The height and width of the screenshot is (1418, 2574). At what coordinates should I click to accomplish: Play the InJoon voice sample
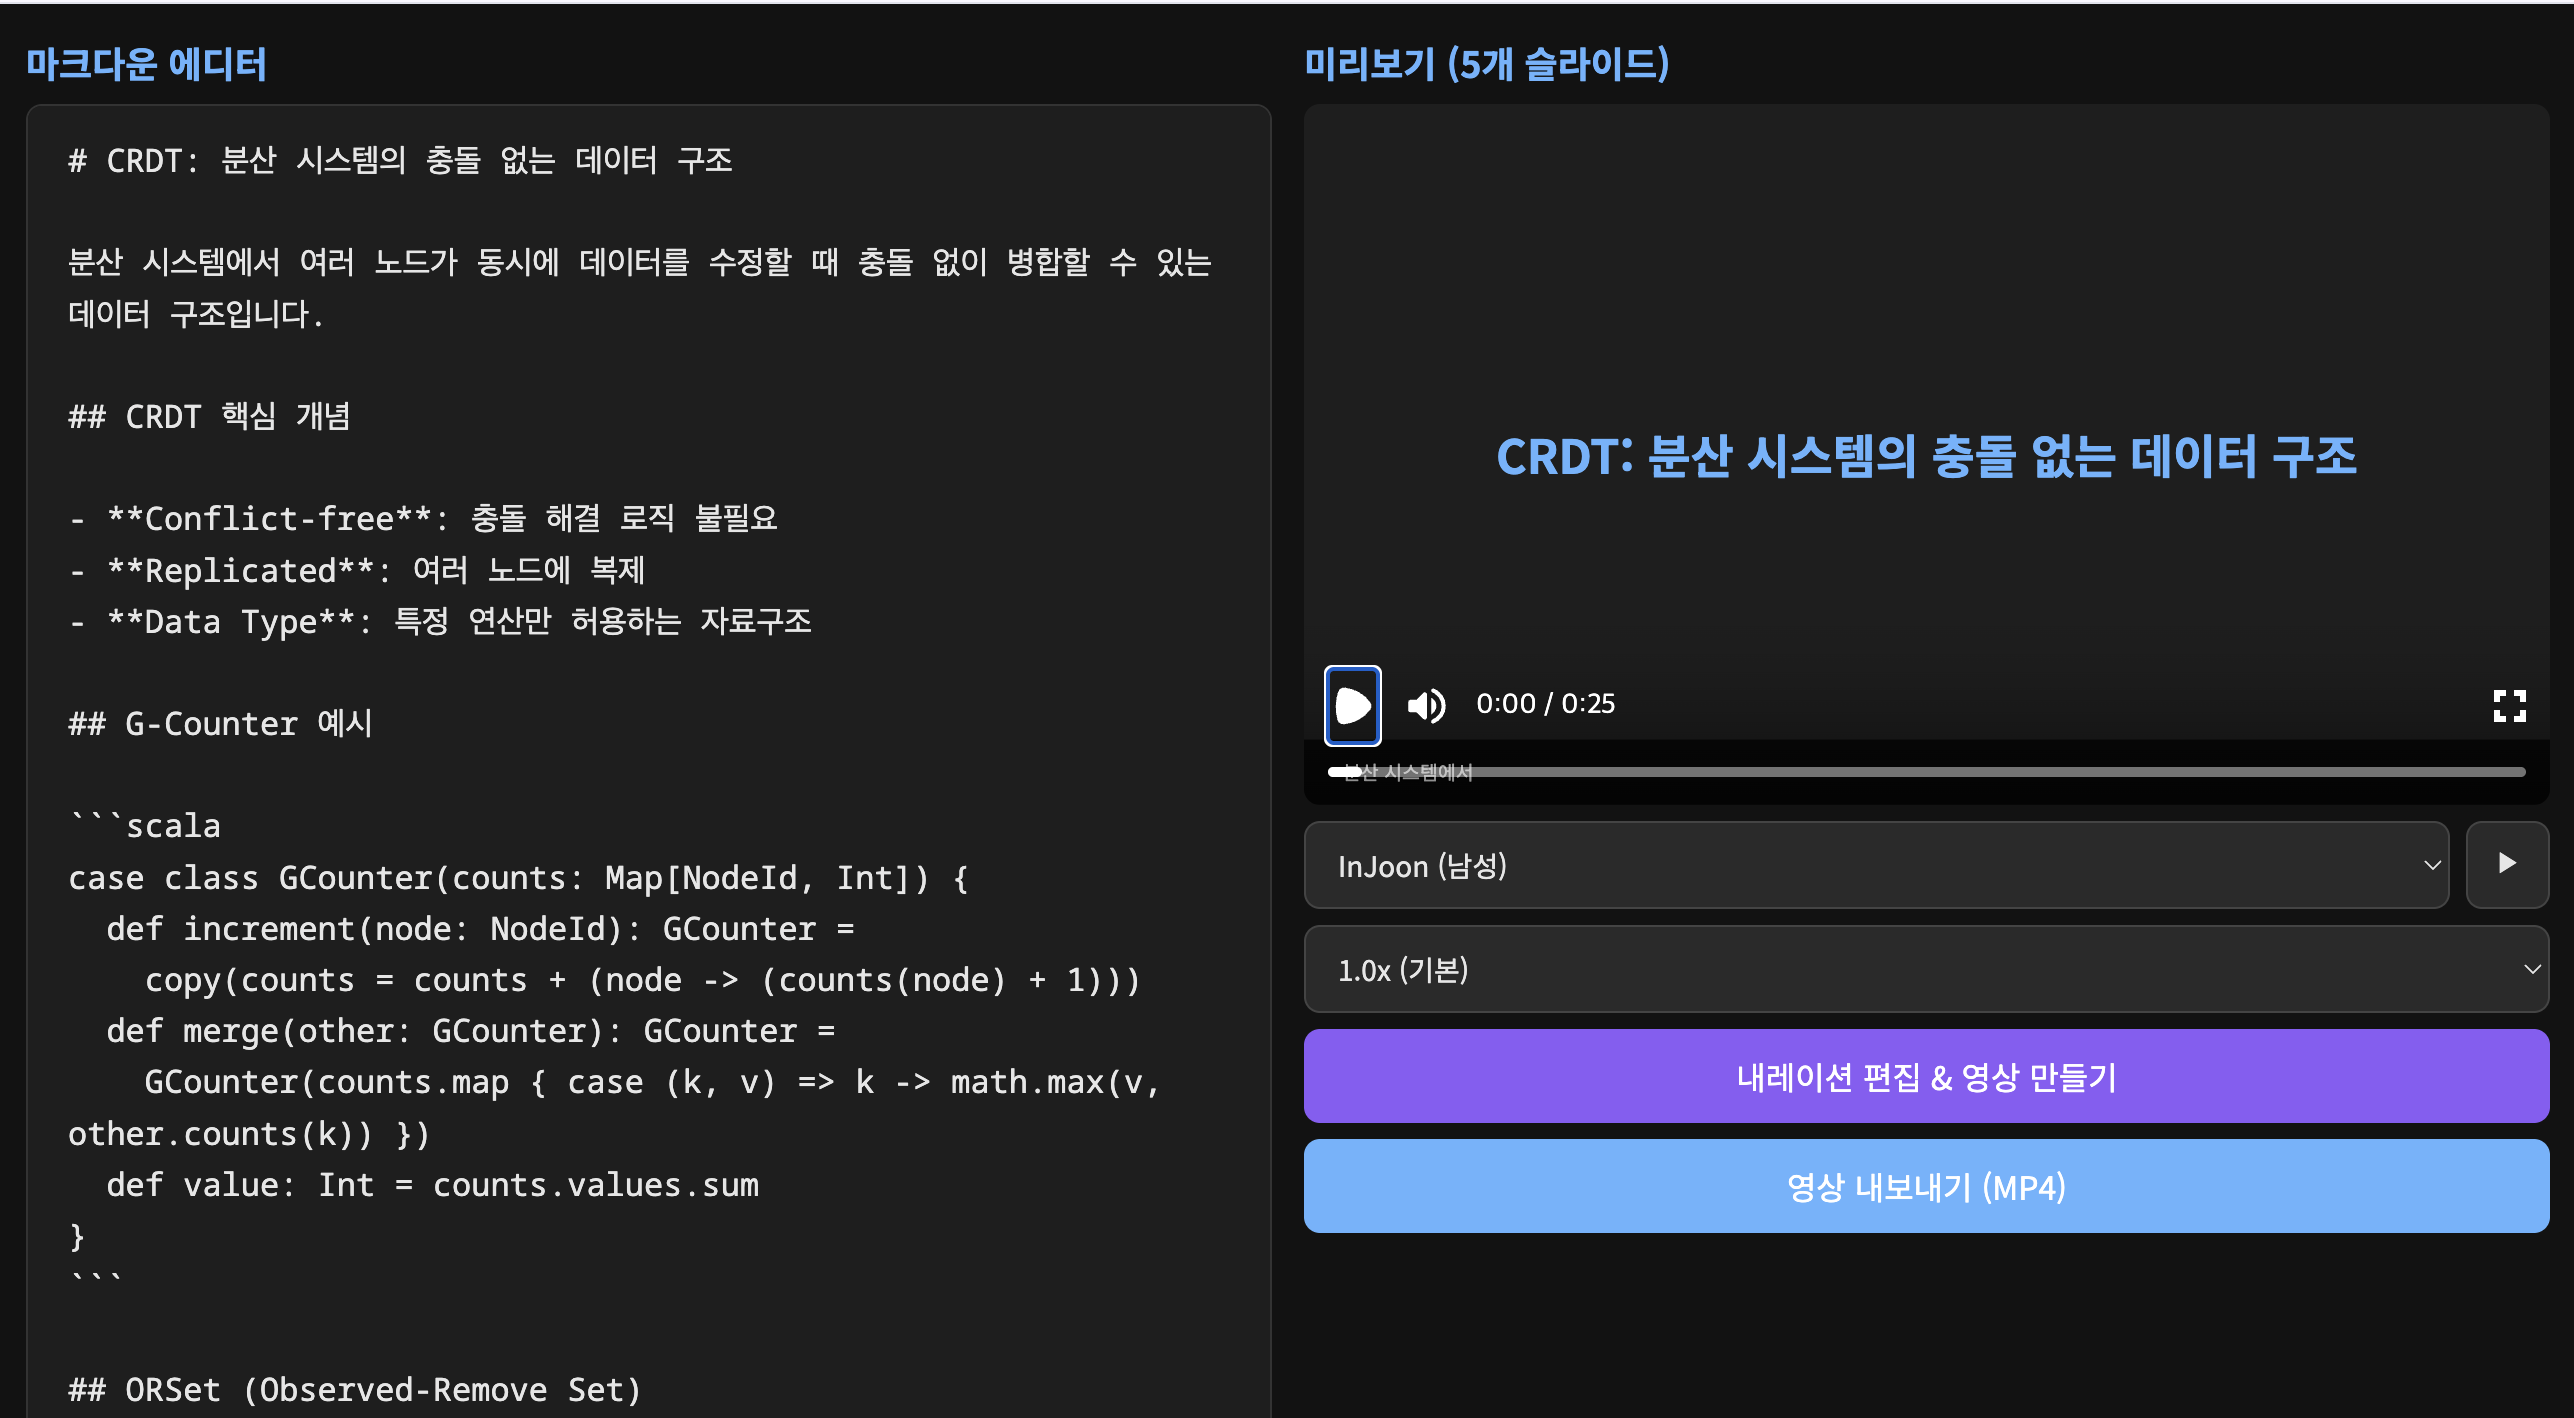pos(2506,864)
